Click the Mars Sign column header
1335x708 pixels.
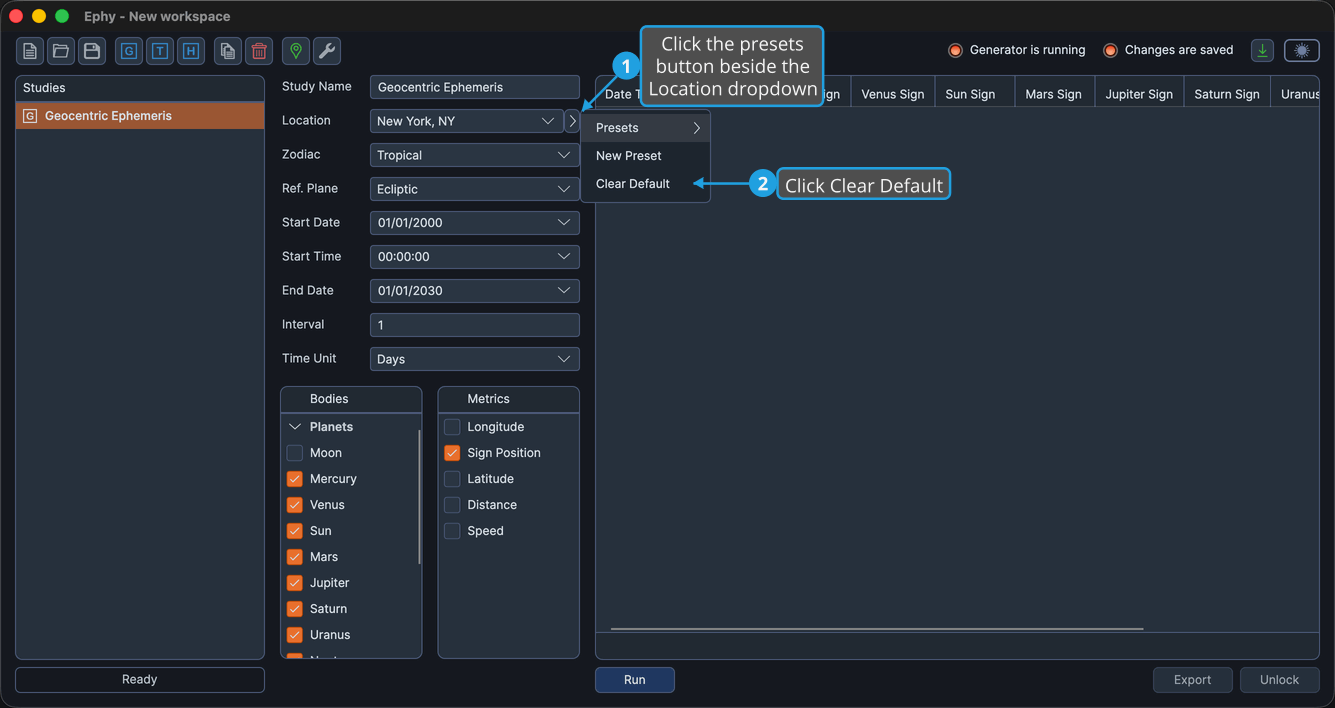point(1054,94)
